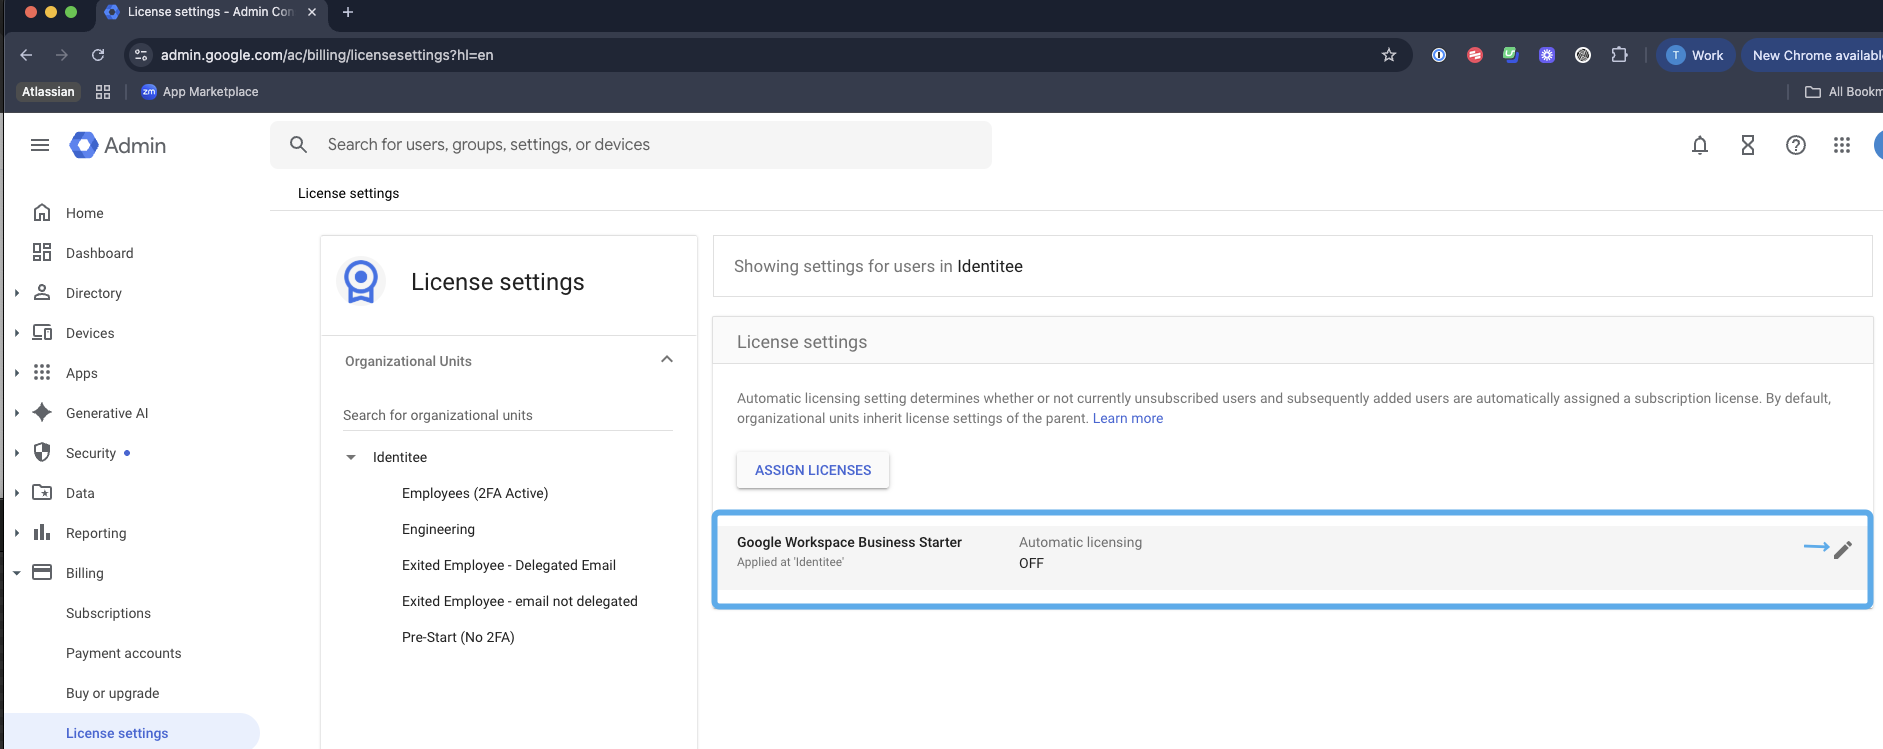Open the Chrome extensions puzzle icon
The image size is (1883, 749).
[1619, 55]
